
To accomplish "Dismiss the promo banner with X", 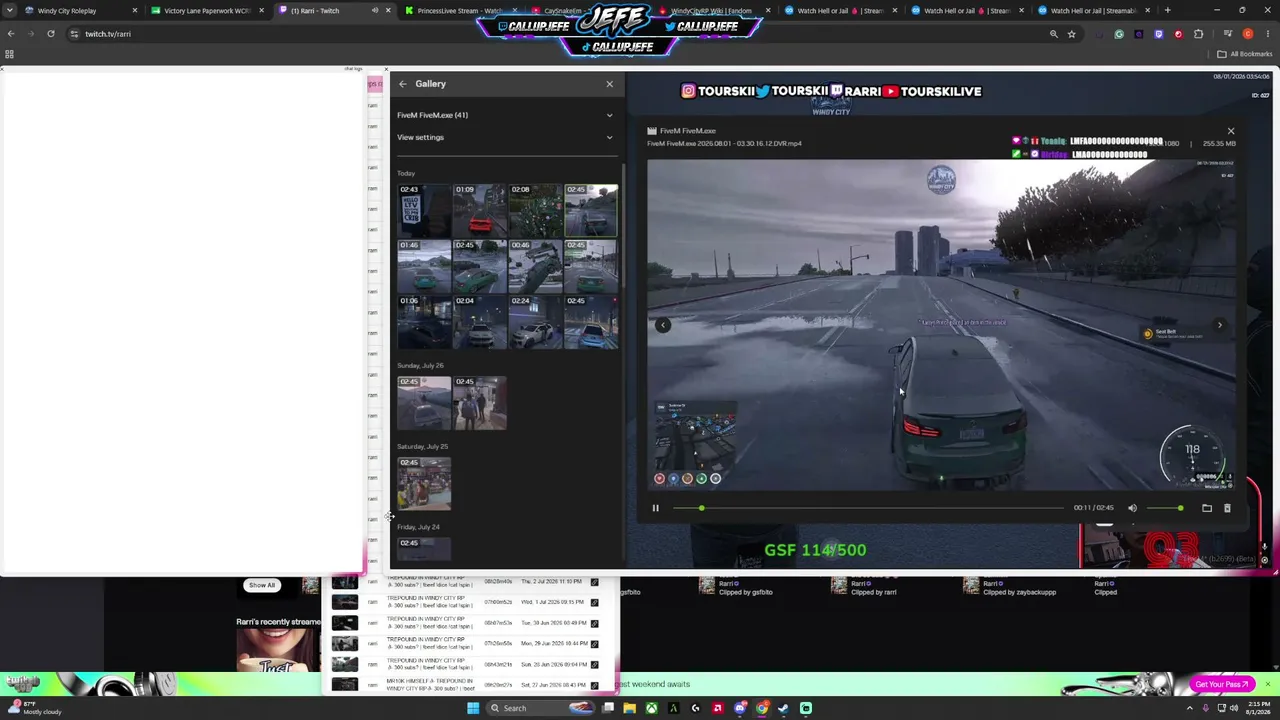I will (1267, 684).
